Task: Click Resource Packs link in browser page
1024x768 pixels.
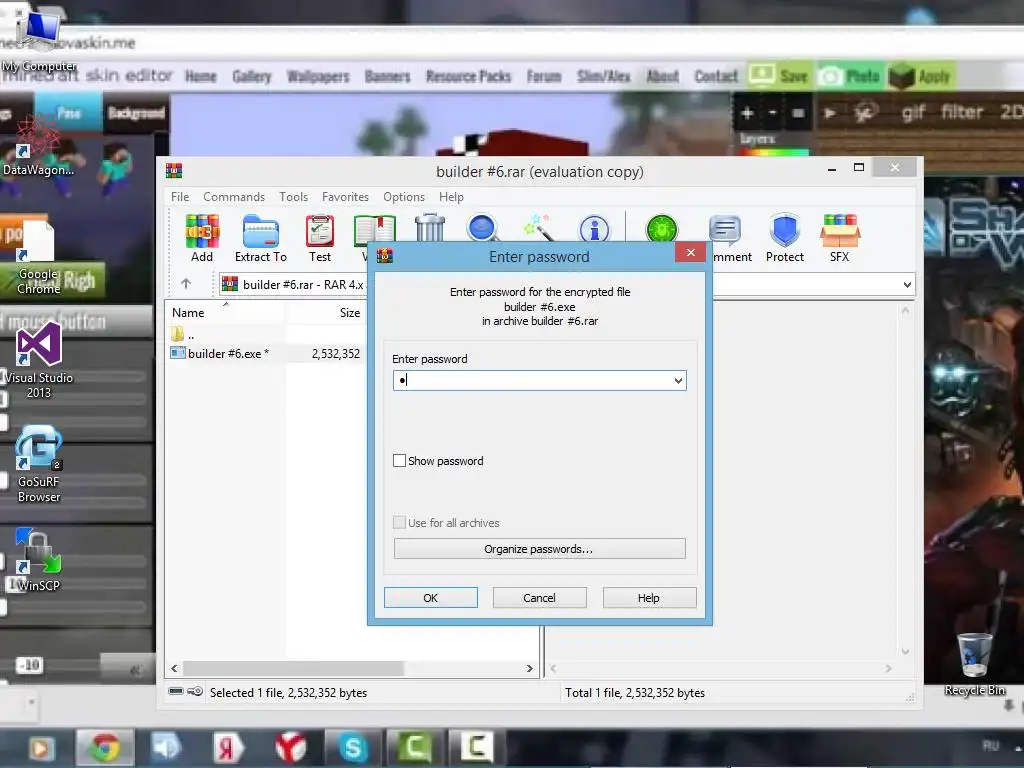Action: 468,76
